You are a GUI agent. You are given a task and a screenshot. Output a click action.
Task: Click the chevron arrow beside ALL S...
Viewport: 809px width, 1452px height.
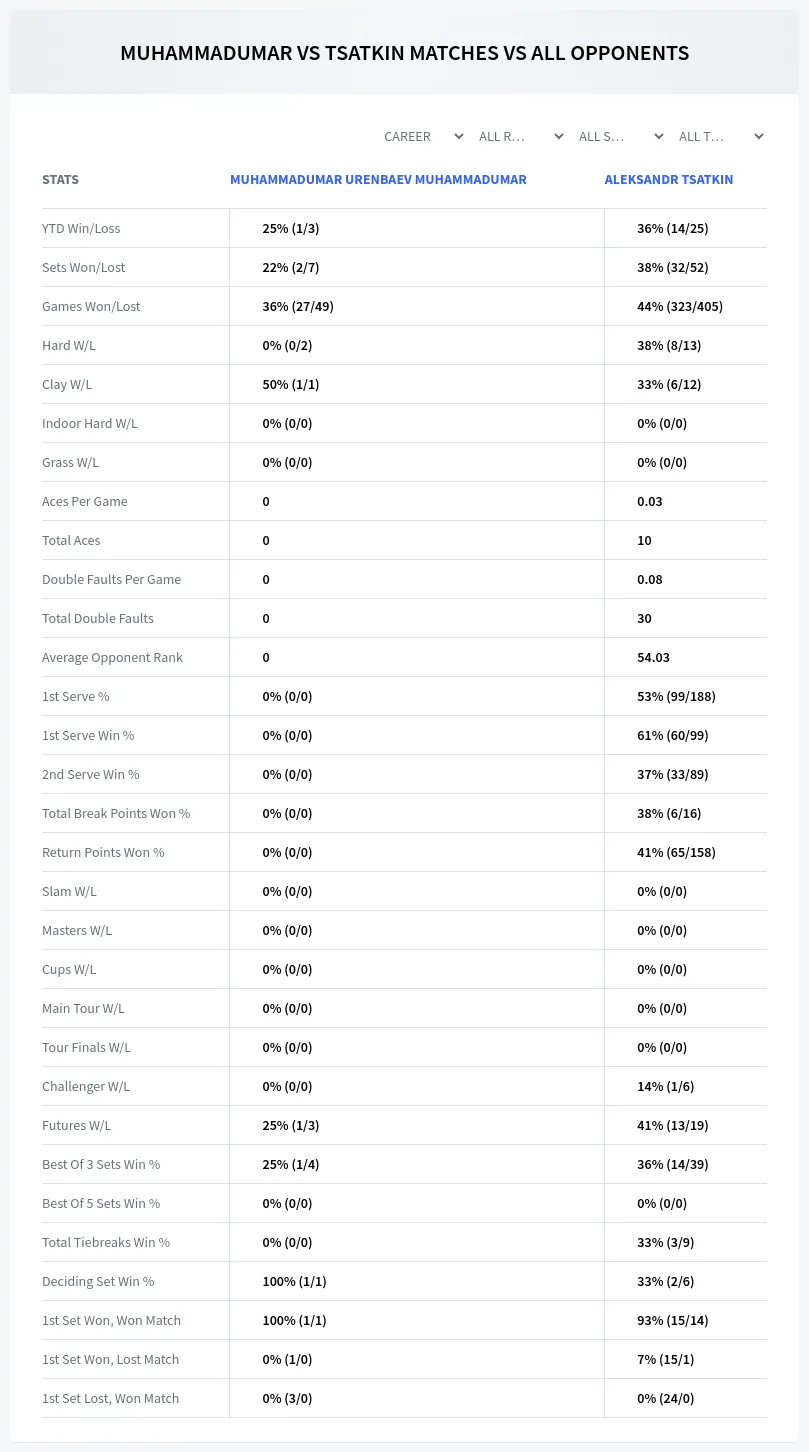coord(659,136)
